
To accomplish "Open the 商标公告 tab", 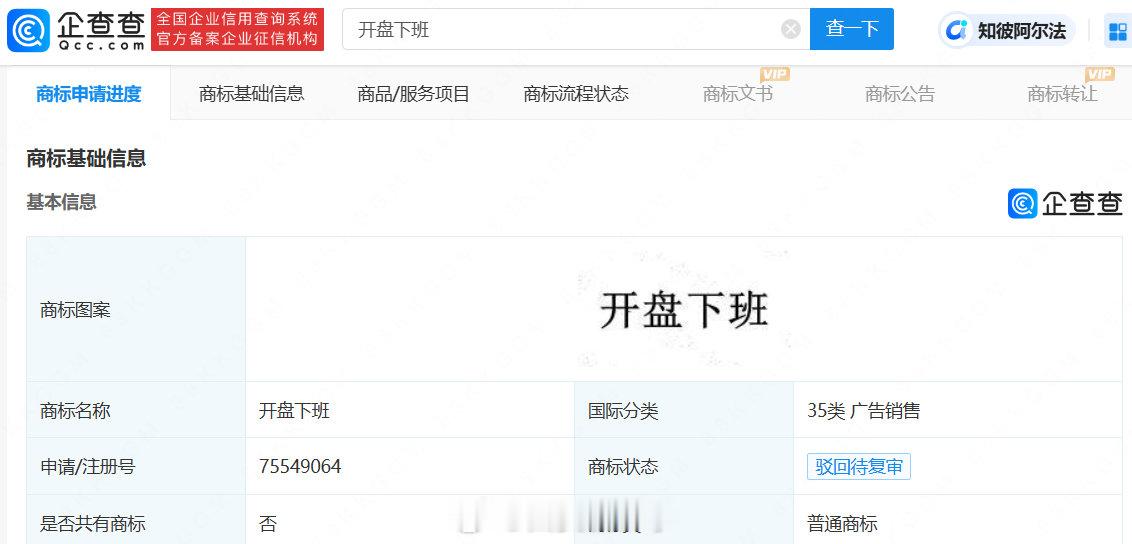I will pos(900,94).
